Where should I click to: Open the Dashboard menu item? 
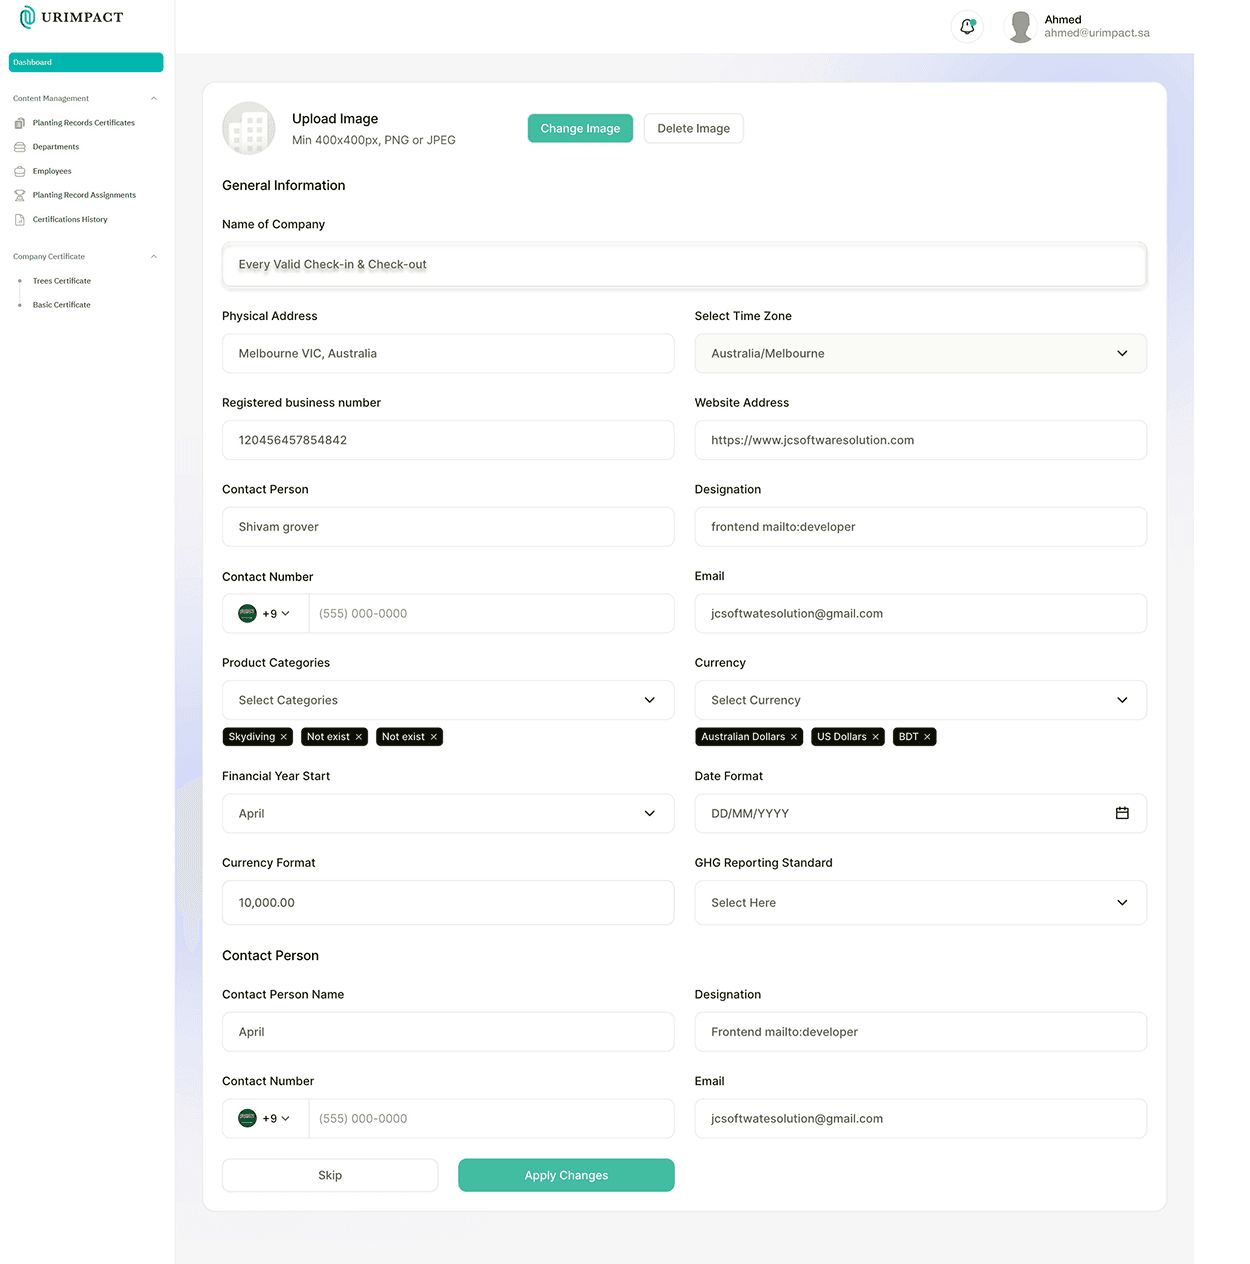(x=86, y=62)
